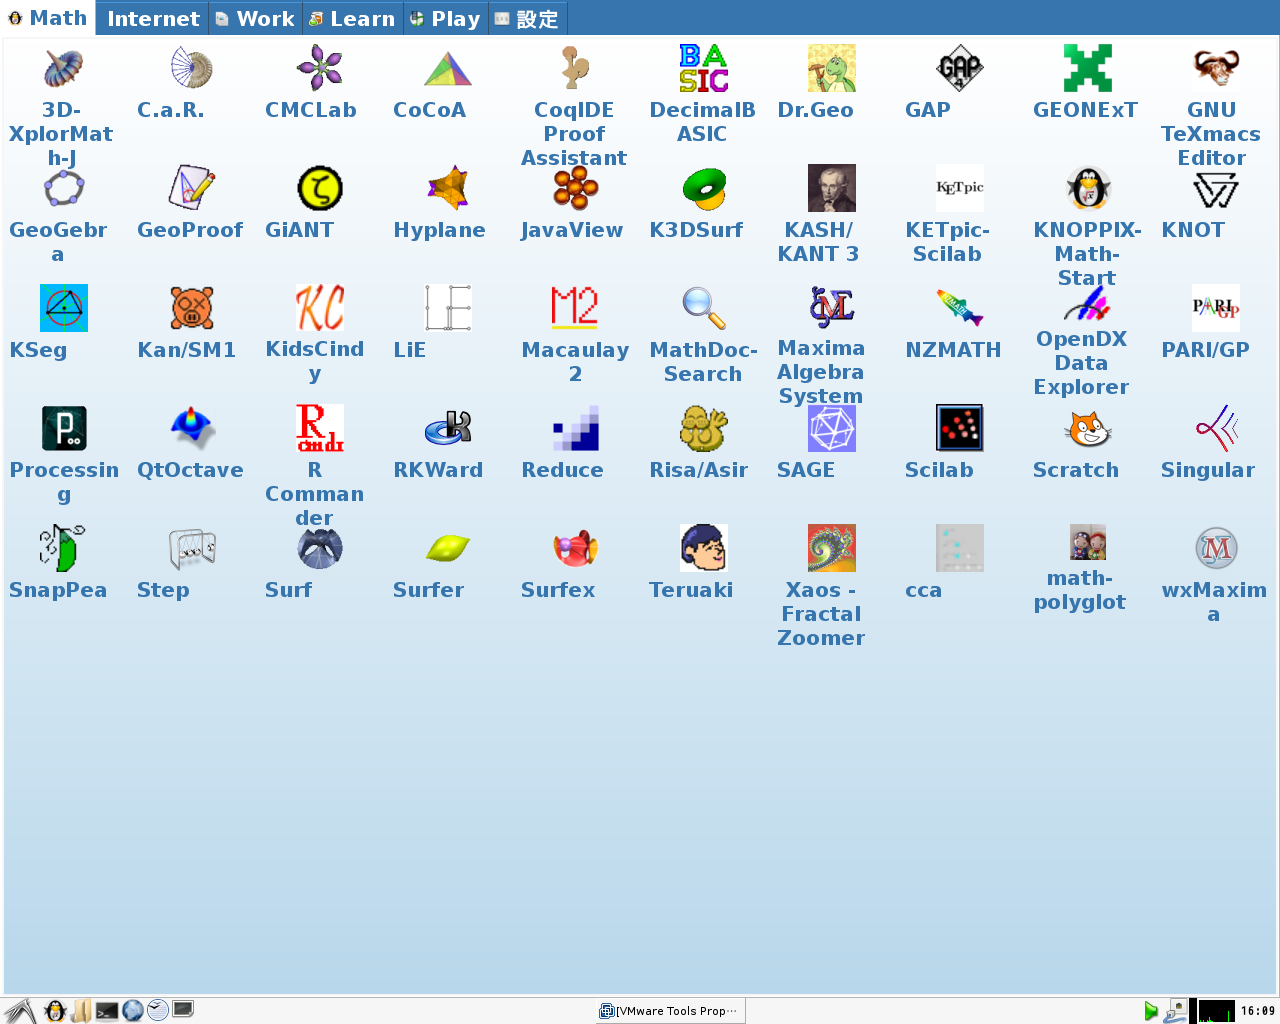
Task: Open Kan/SM1 orange pig icon
Action: tap(192, 308)
